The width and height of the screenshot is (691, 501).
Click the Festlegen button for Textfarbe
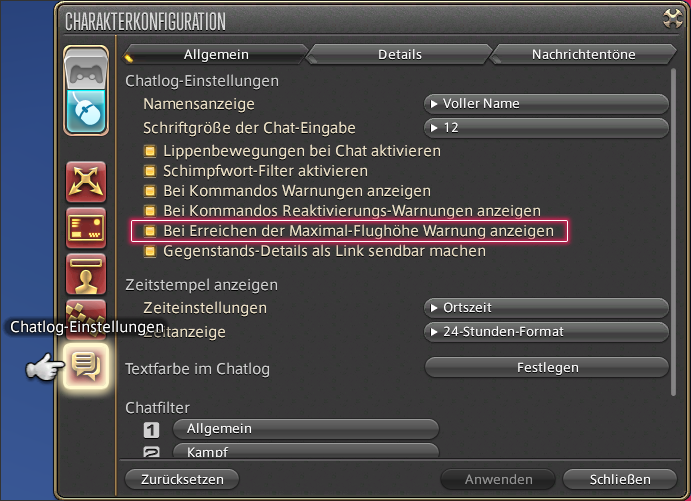[x=547, y=367]
